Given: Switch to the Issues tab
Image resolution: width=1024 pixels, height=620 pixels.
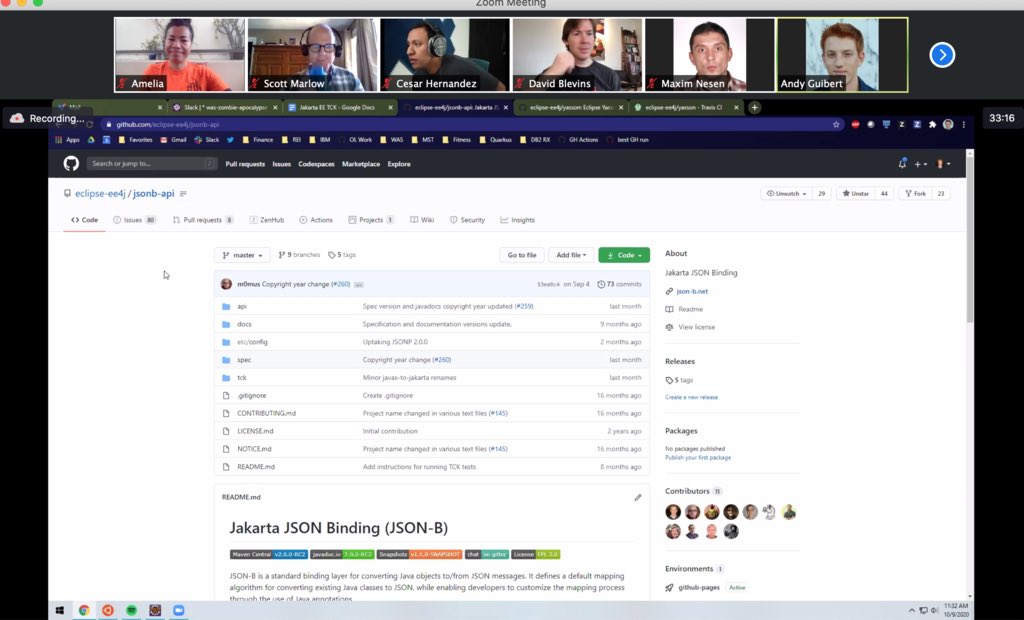Looking at the screenshot, I should pyautogui.click(x=135, y=220).
